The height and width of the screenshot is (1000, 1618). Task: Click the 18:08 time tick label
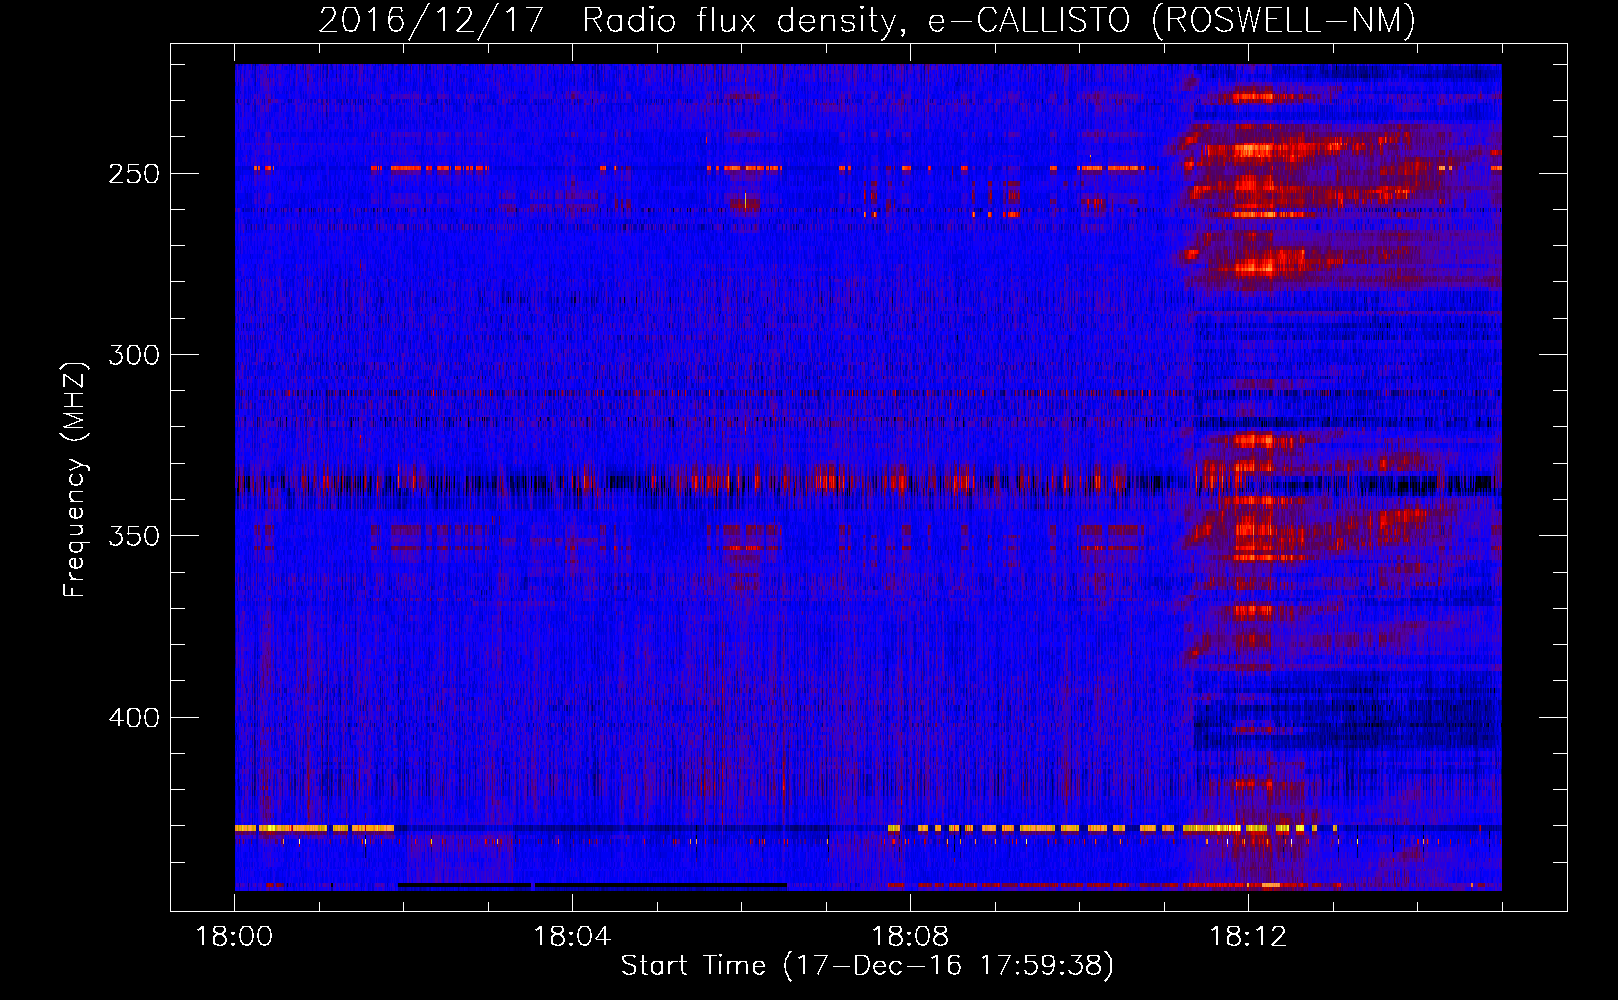910,937
